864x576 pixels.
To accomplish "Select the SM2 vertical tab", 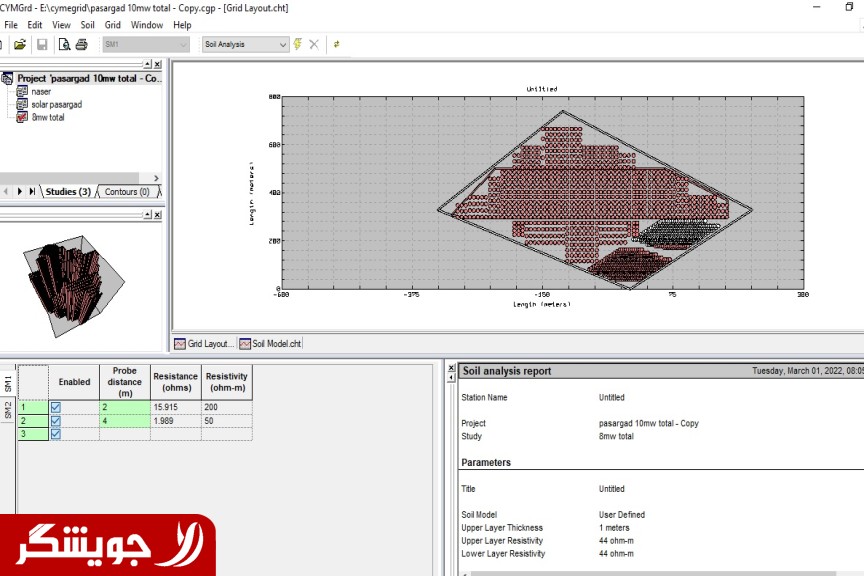I will [x=8, y=412].
